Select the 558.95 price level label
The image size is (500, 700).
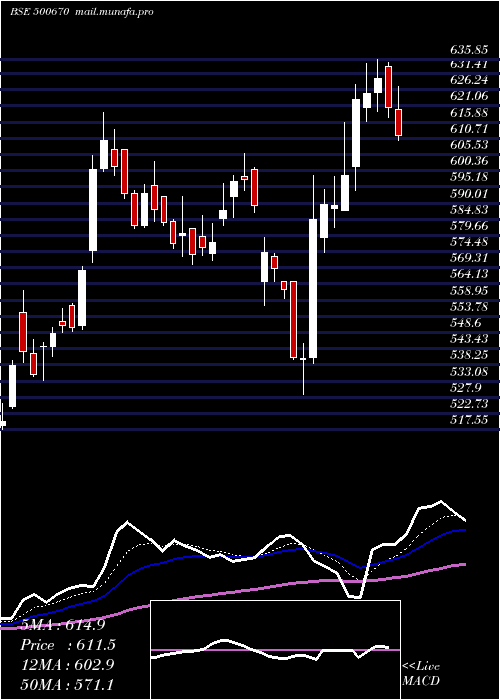(x=468, y=291)
